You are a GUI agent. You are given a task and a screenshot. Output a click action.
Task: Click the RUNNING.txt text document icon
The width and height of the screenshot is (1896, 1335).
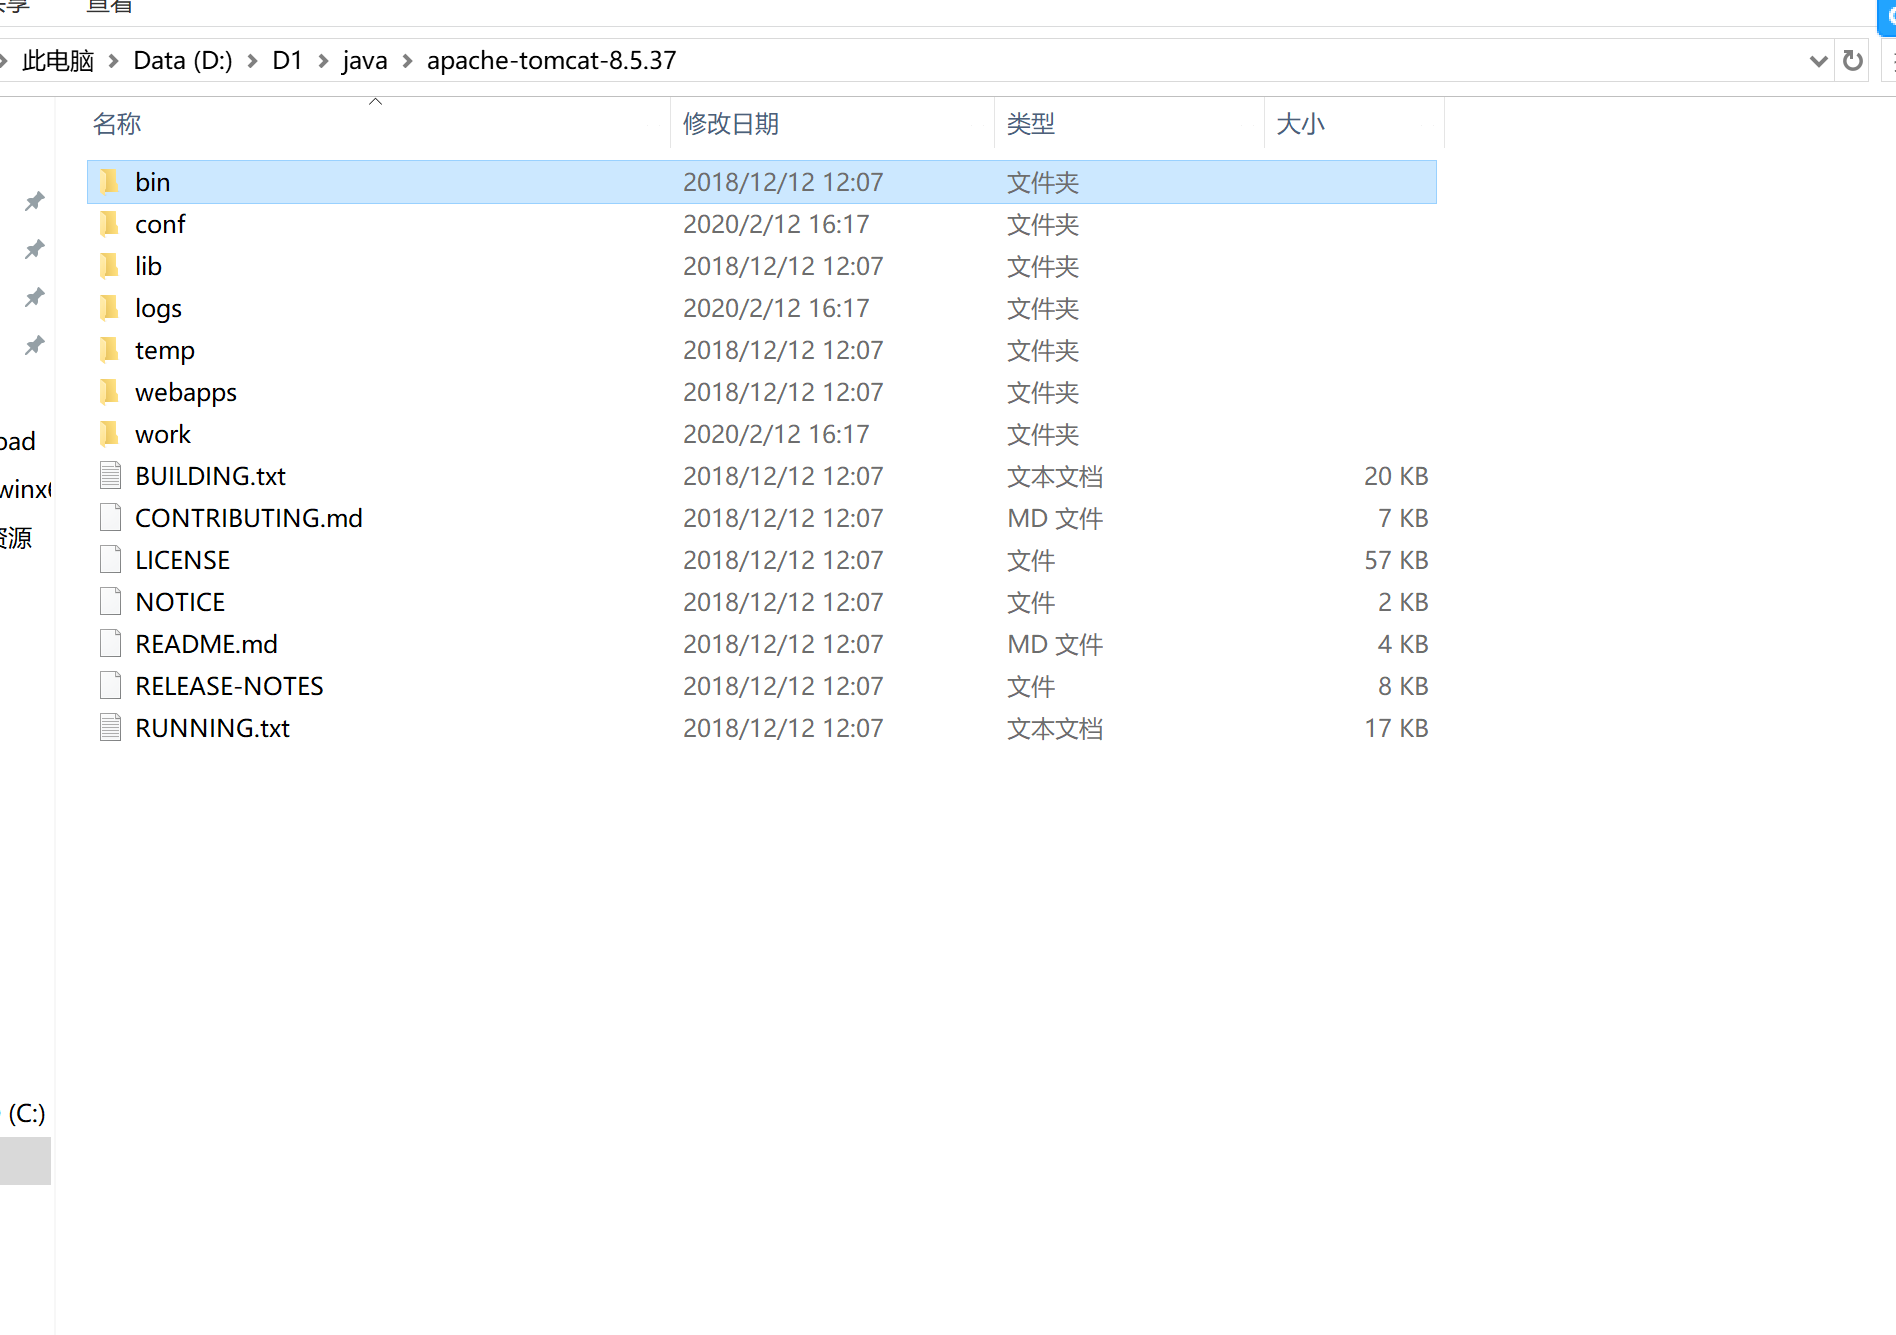pyautogui.click(x=110, y=727)
